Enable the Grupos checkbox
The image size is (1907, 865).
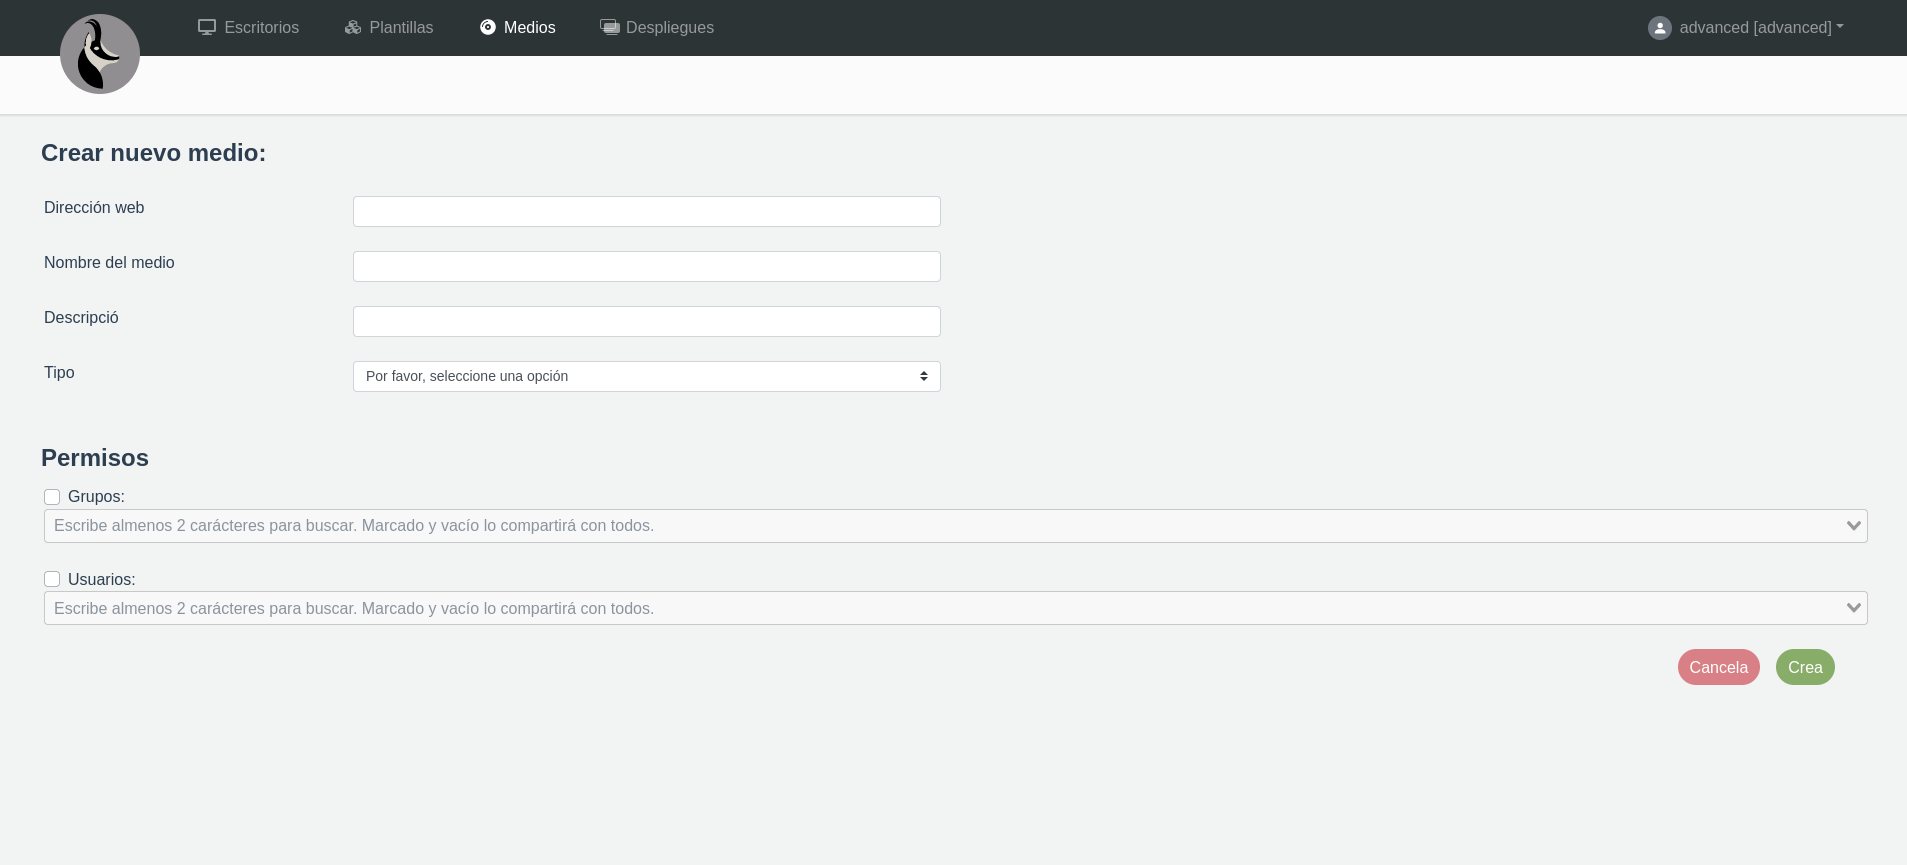coord(52,497)
